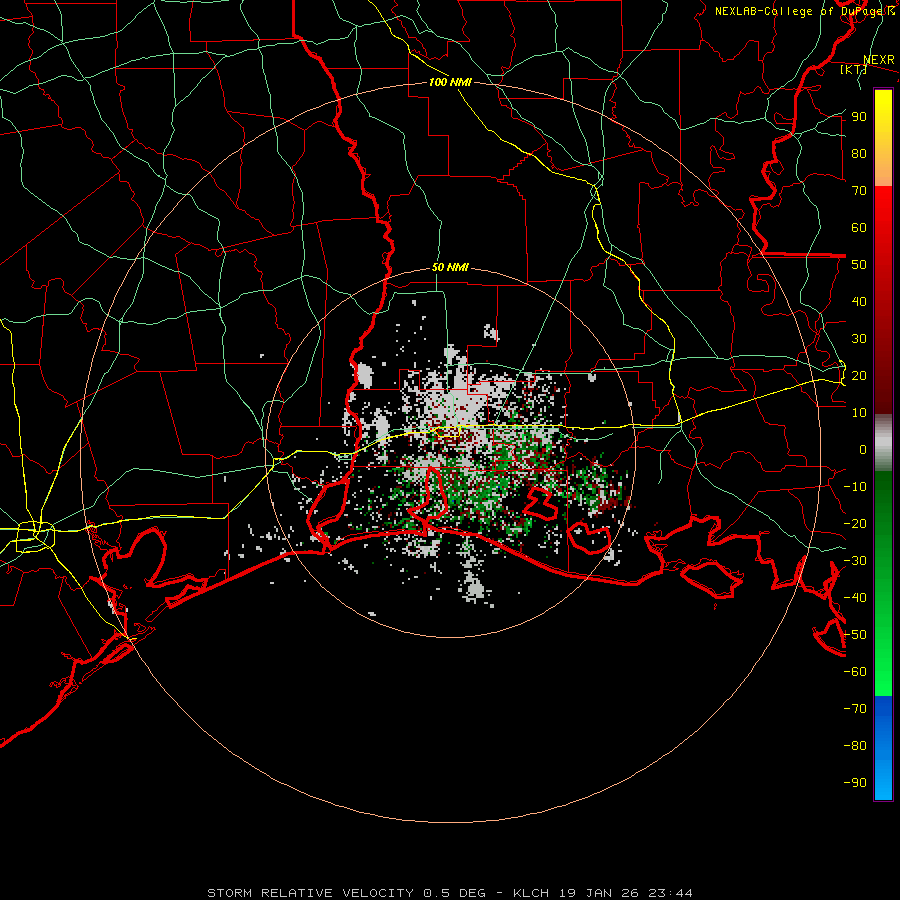Click the 100 NMI range ring label
This screenshot has width=900, height=900.
pos(450,82)
